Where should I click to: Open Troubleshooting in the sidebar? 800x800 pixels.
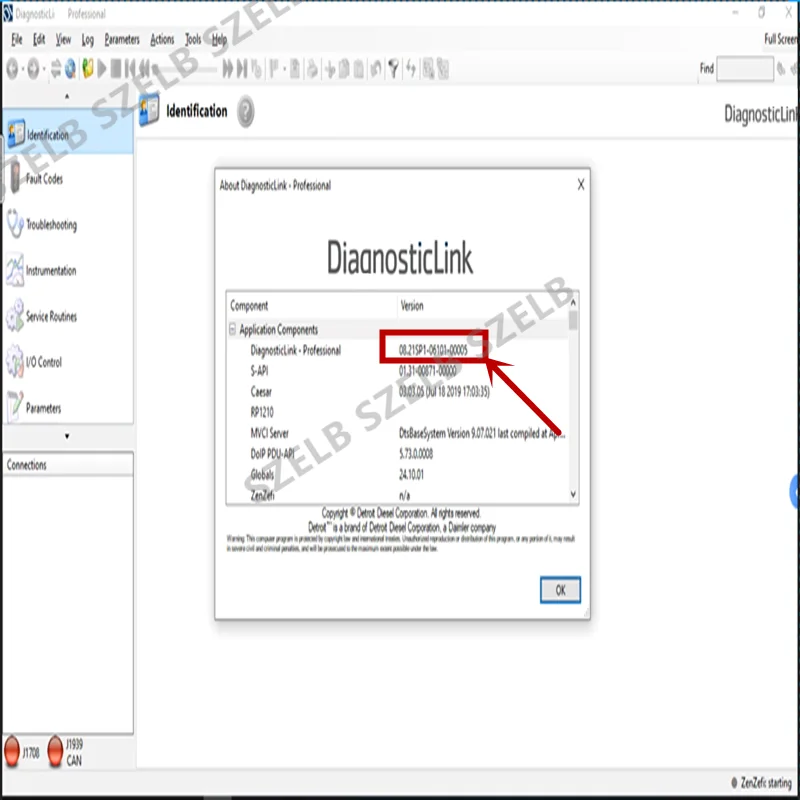click(x=68, y=224)
